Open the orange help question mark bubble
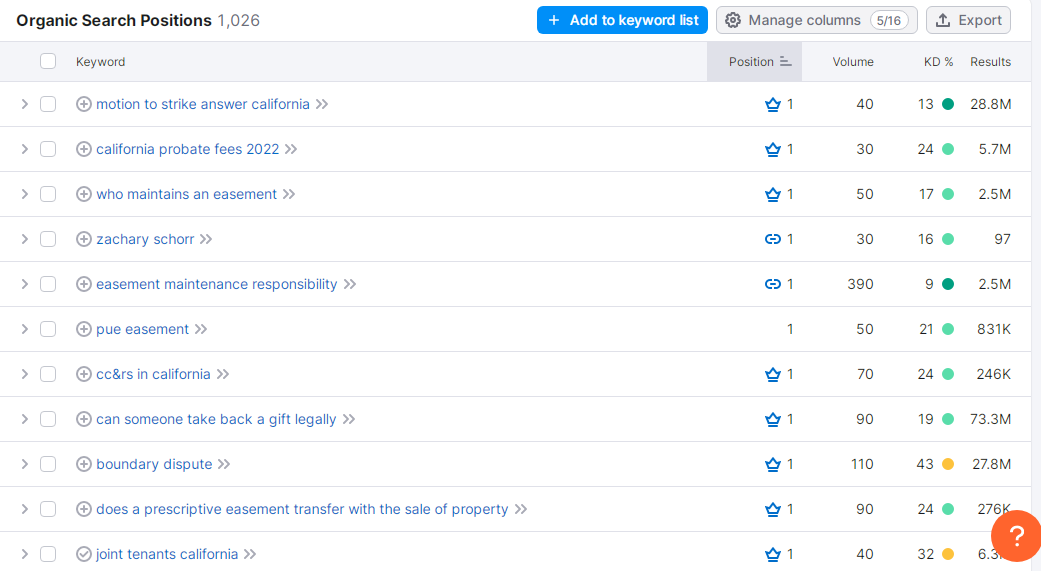This screenshot has height=571, width=1041. [1016, 535]
